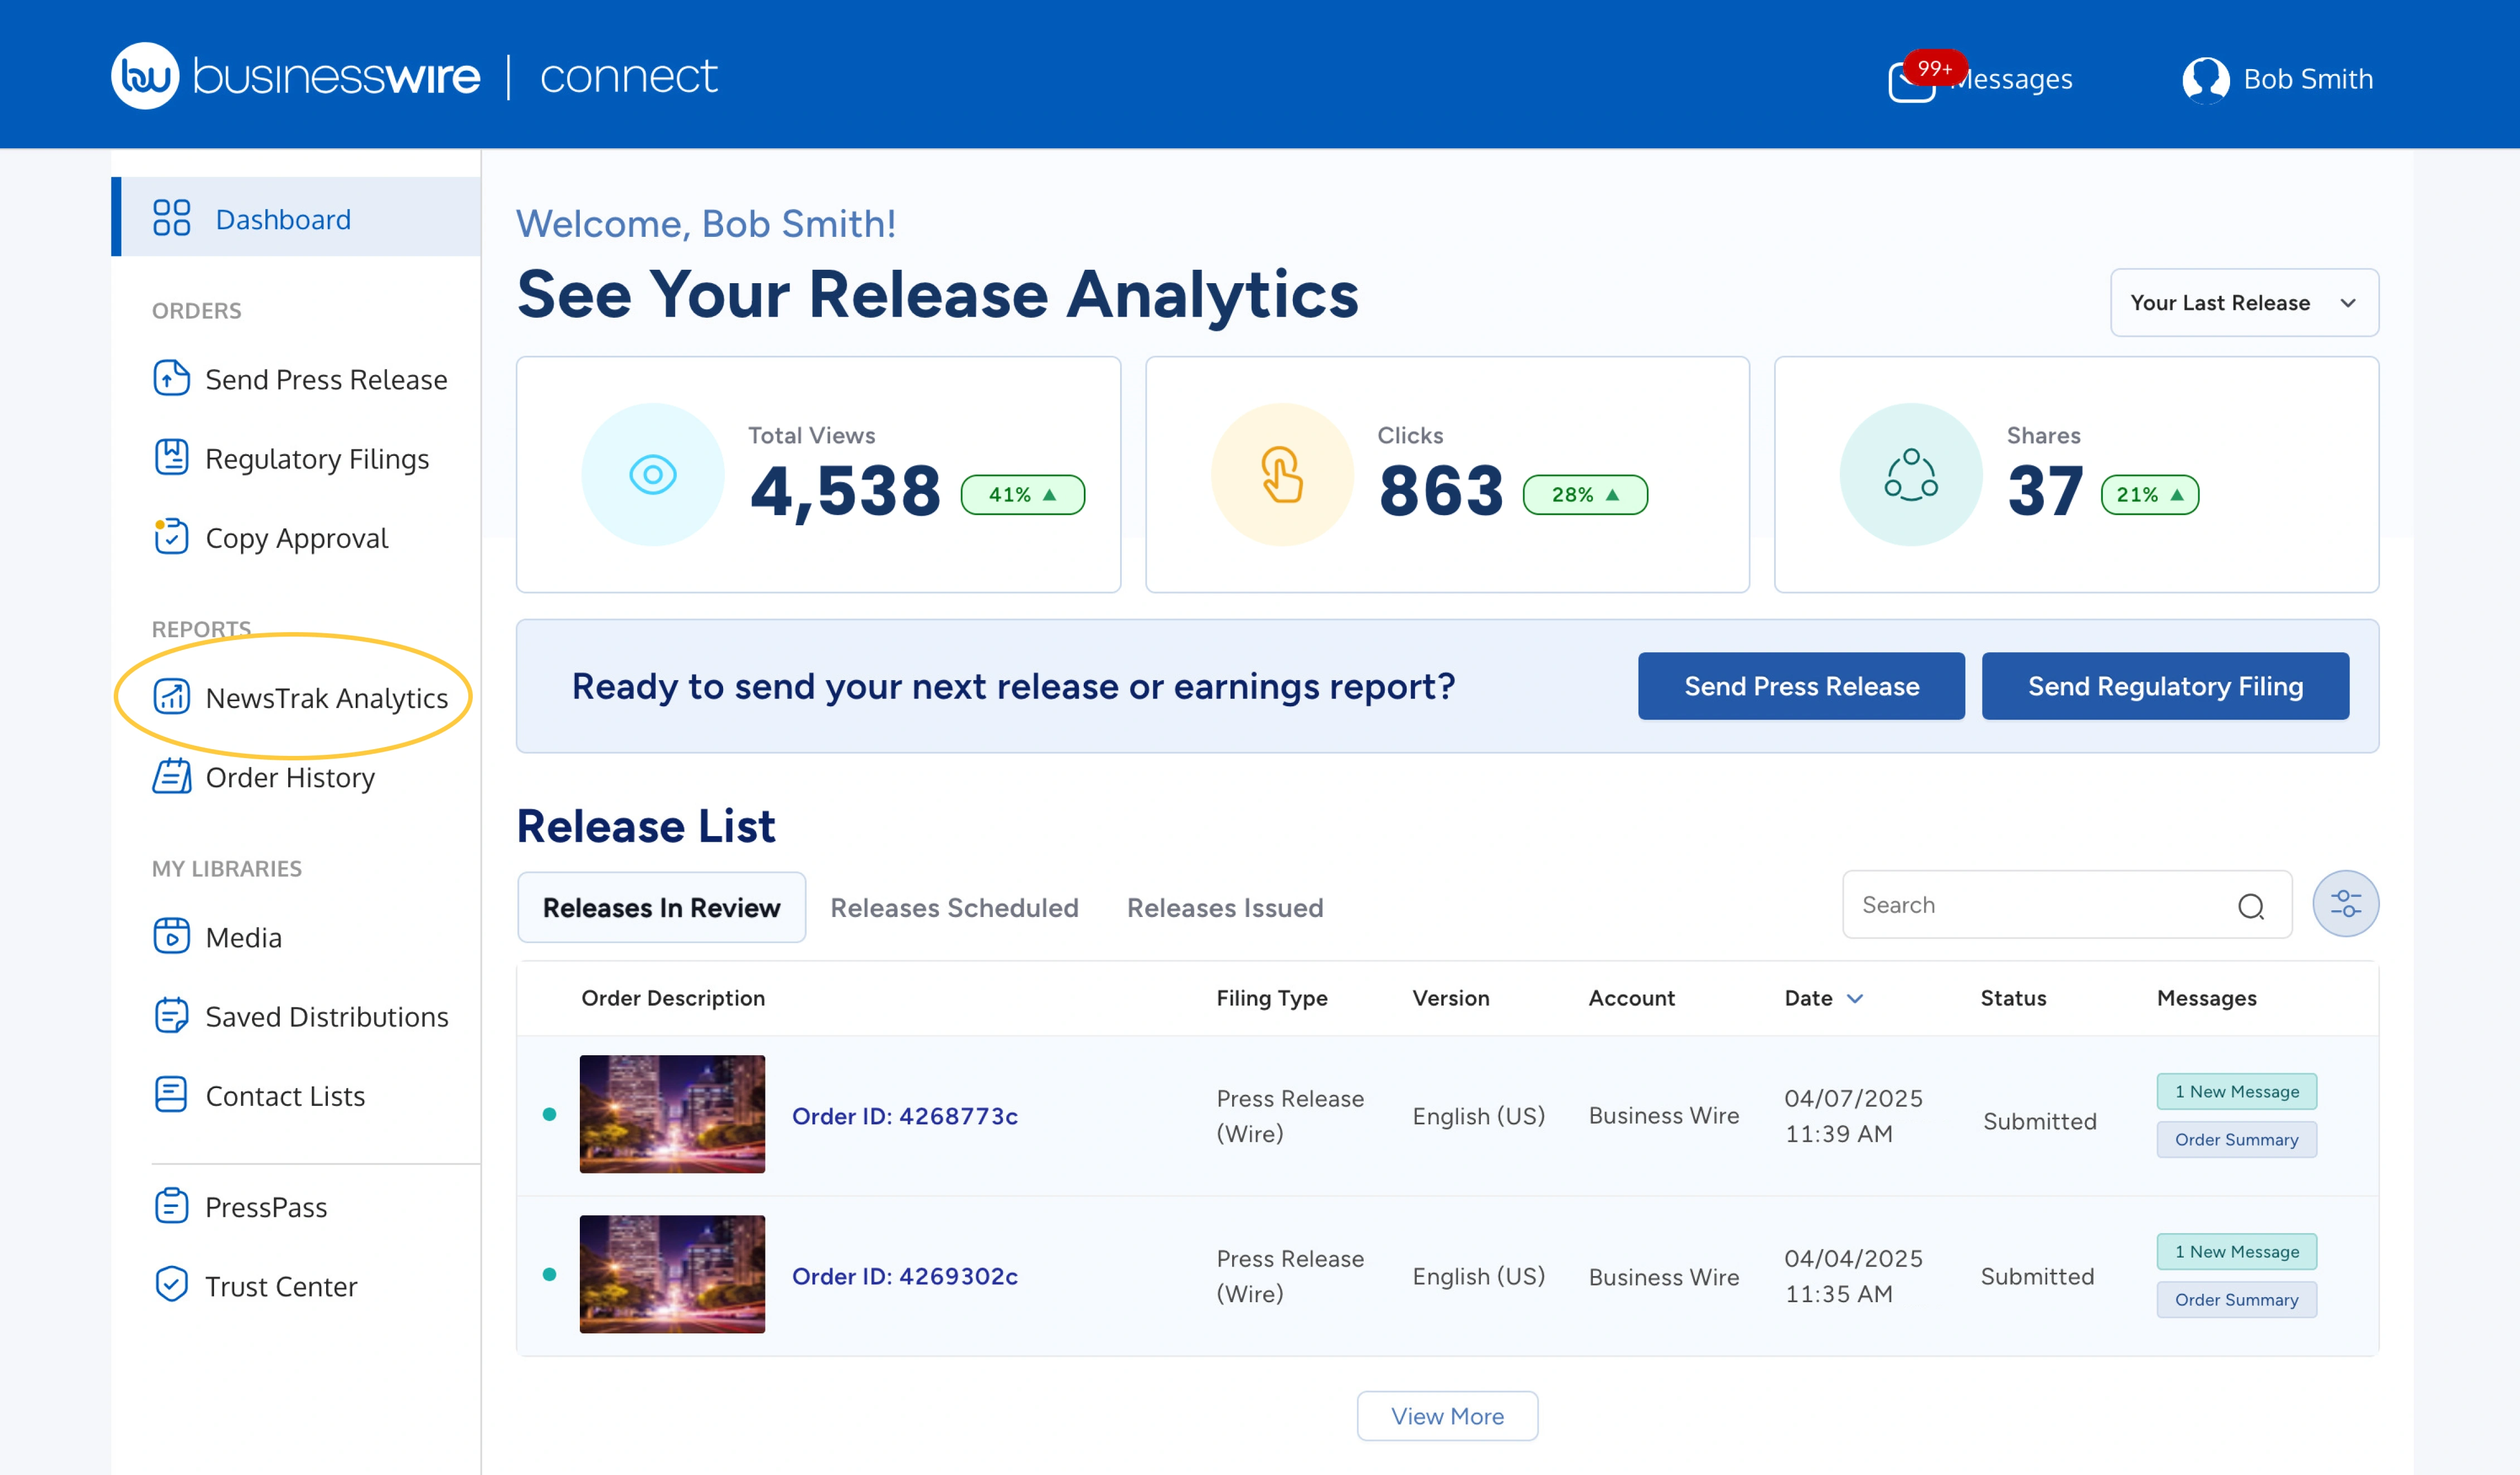The width and height of the screenshot is (2520, 1475).
Task: Click the Shares network icon
Action: point(1910,474)
